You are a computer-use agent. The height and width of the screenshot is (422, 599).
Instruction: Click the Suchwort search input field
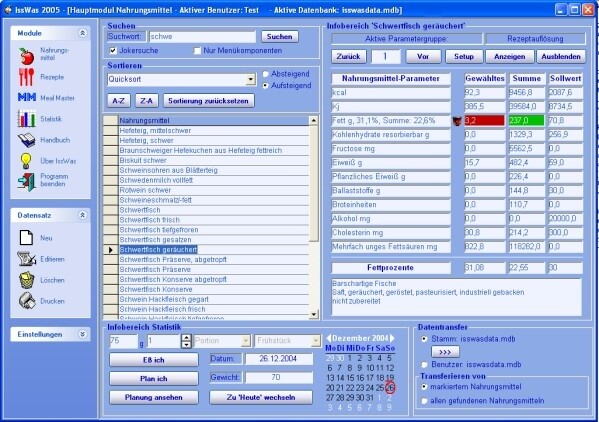tap(202, 37)
